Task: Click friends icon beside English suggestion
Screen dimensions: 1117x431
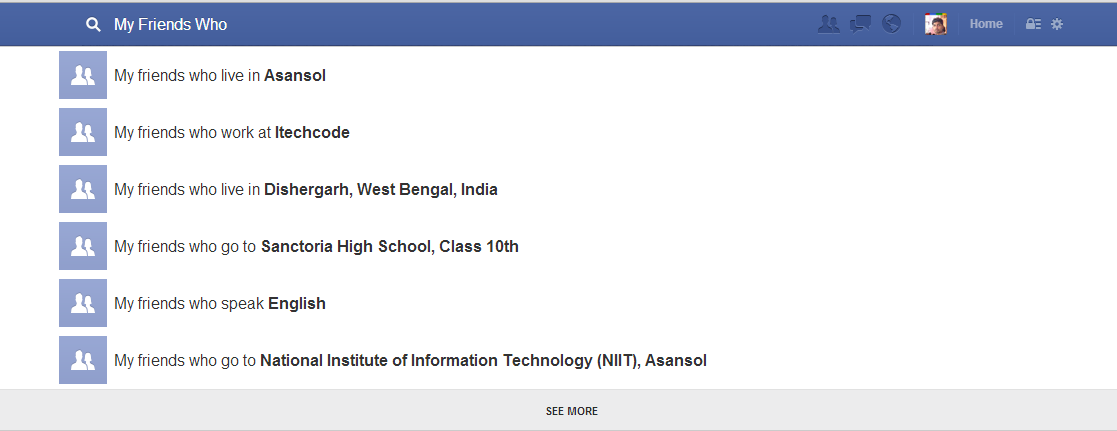Action: (83, 303)
